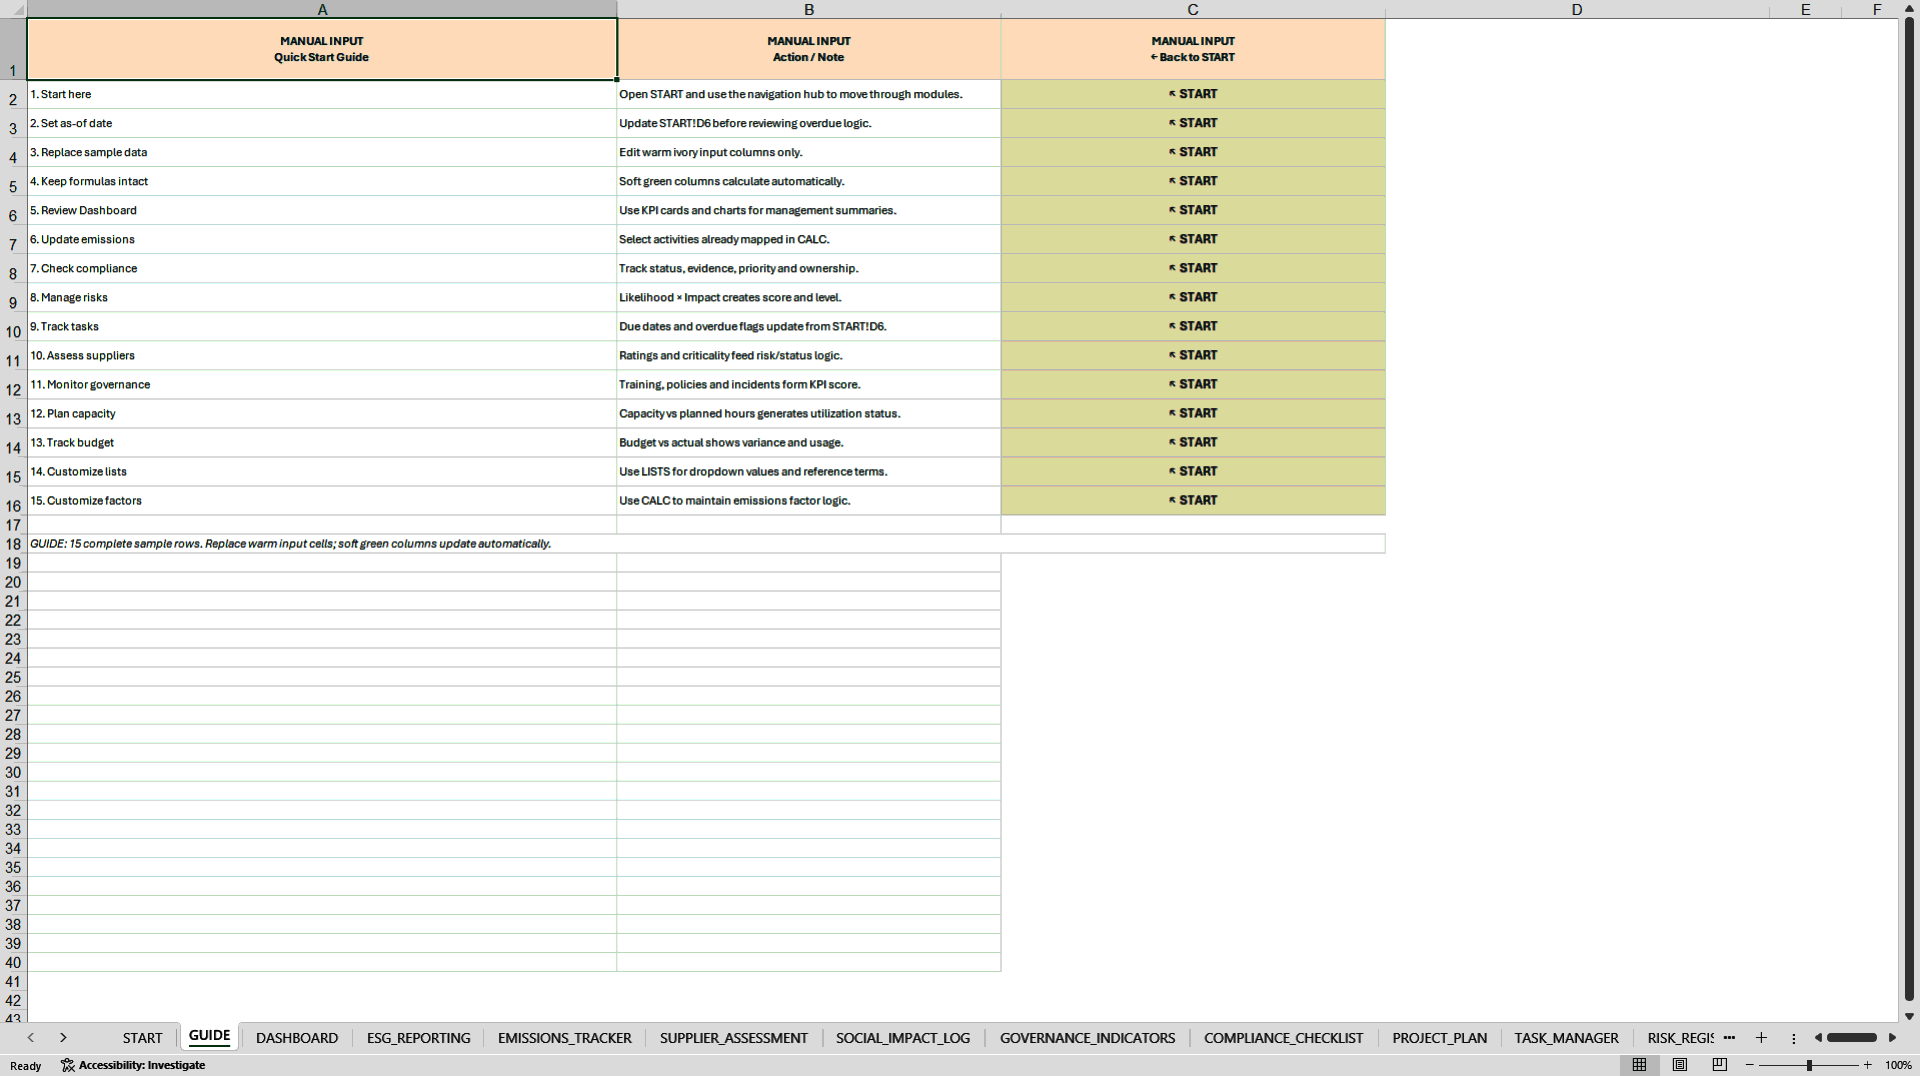The width and height of the screenshot is (1920, 1076).
Task: Follow START link in row 2
Action: 1193,94
